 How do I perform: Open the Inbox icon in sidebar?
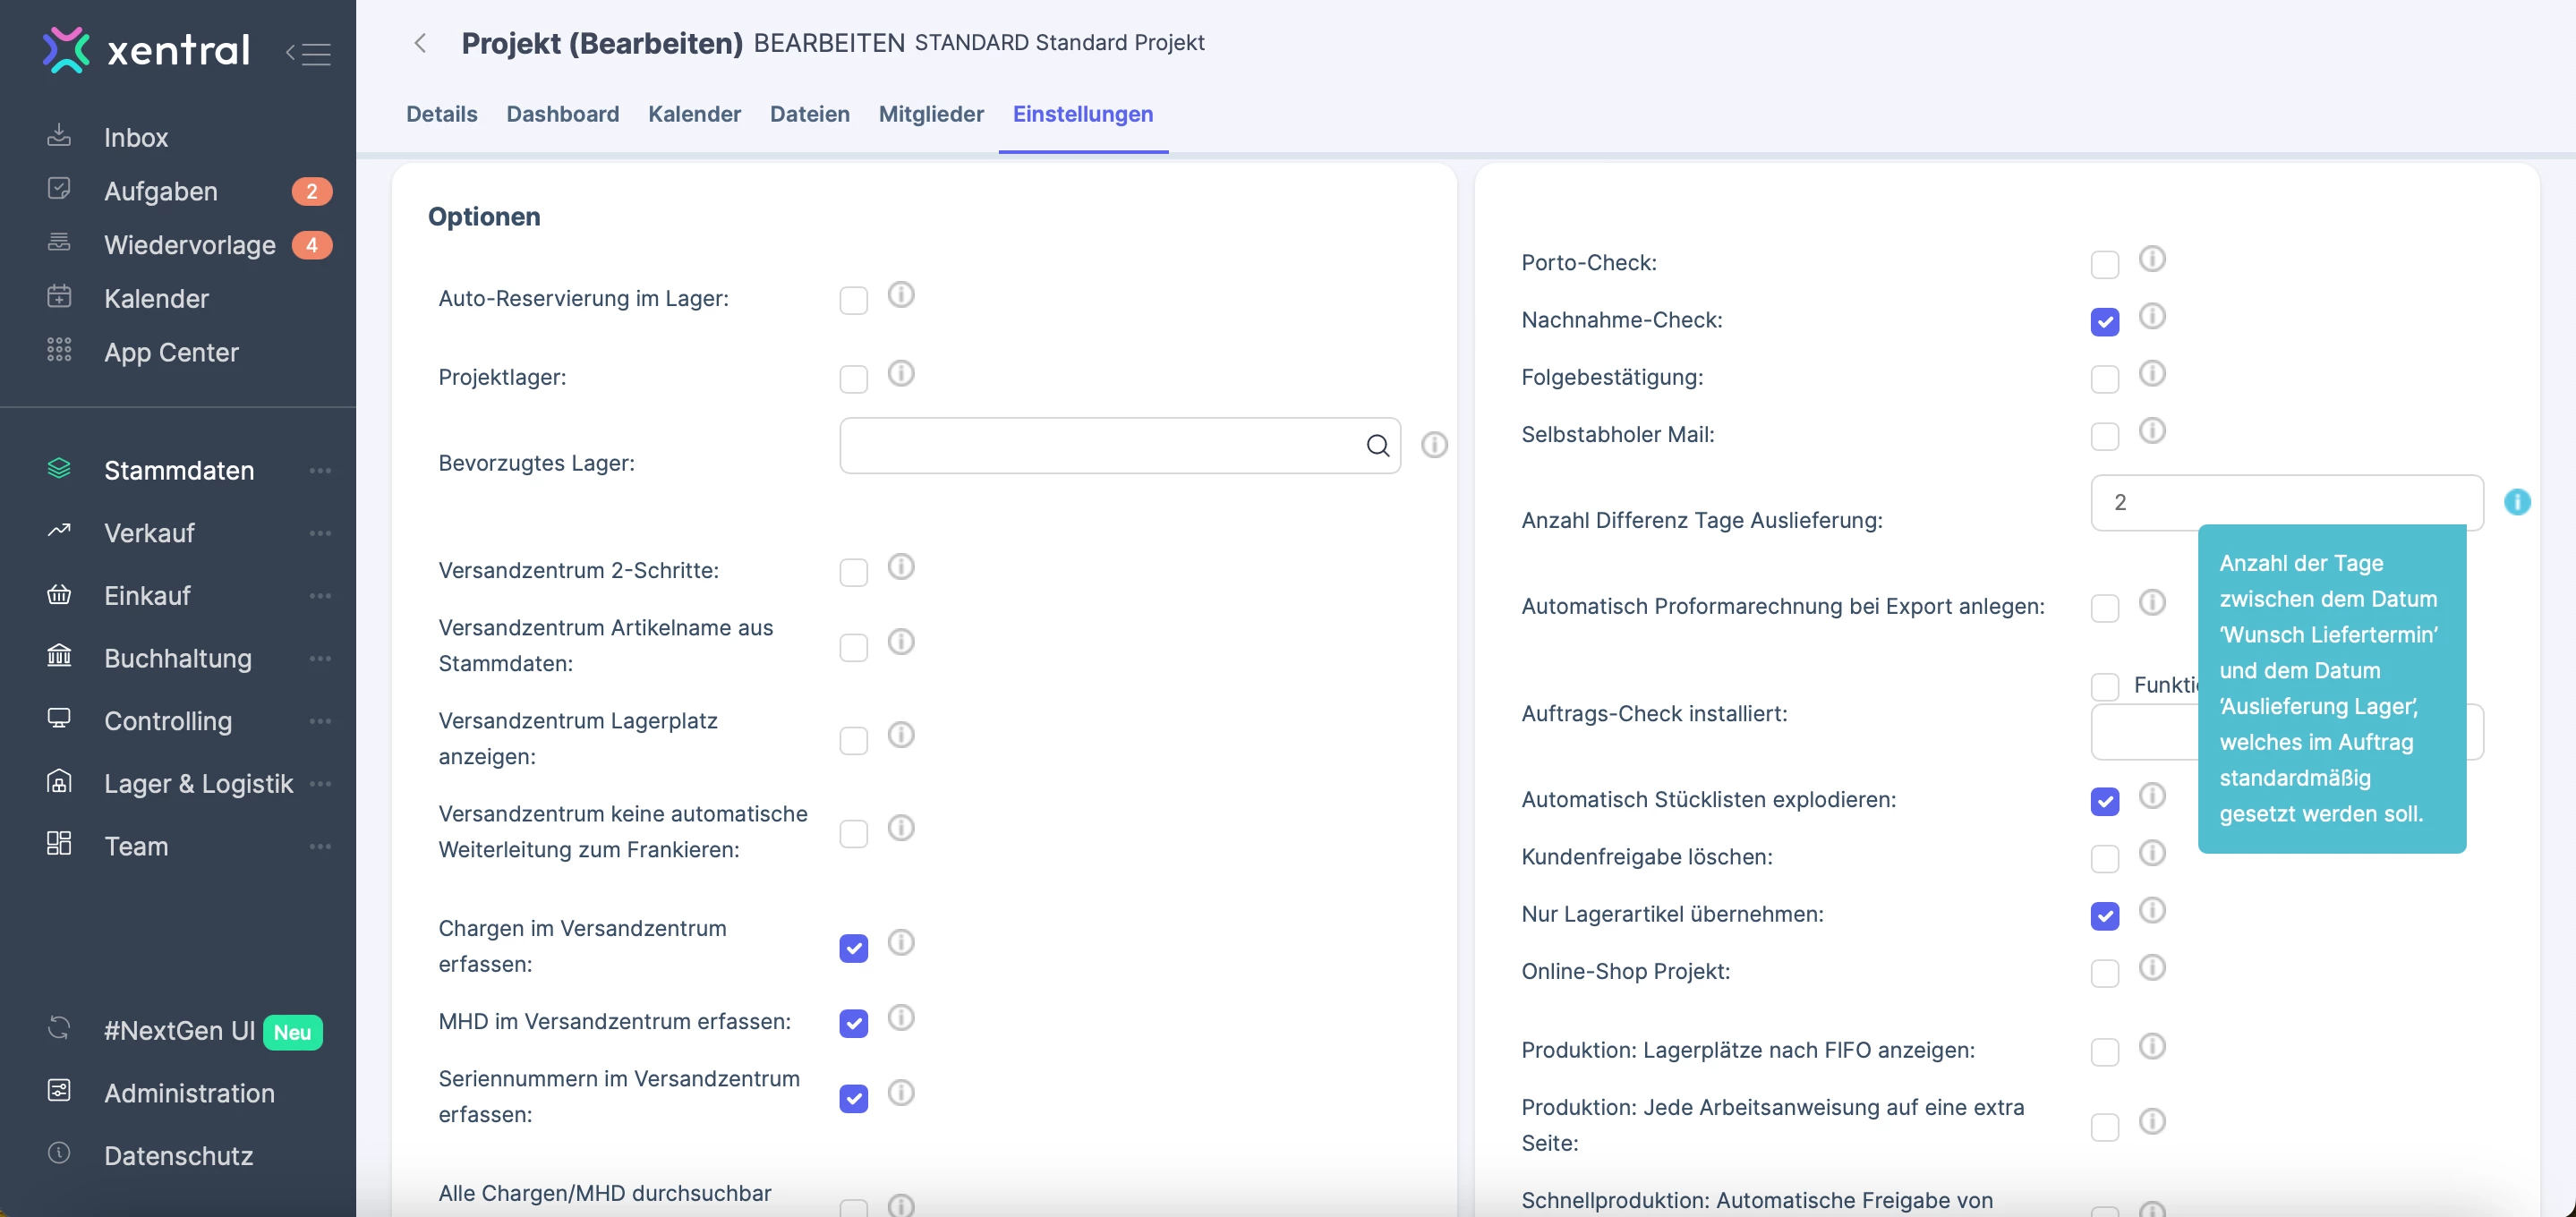coord(59,136)
